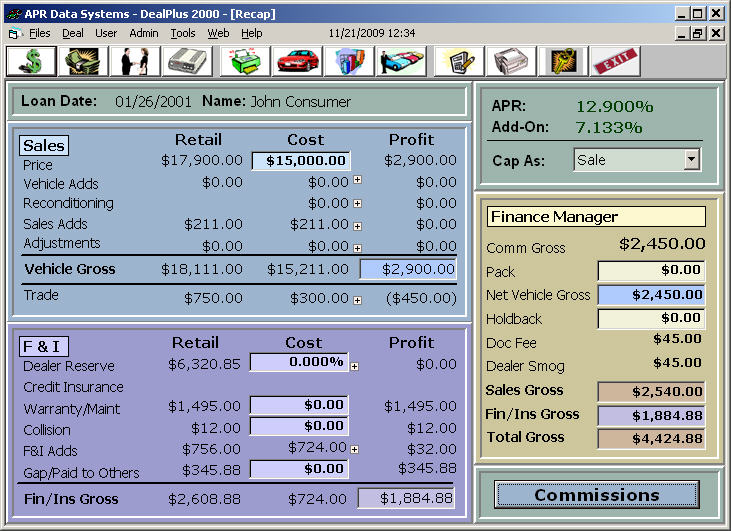Click the Commissions button
Image resolution: width=731 pixels, height=531 pixels.
pyautogui.click(x=597, y=495)
